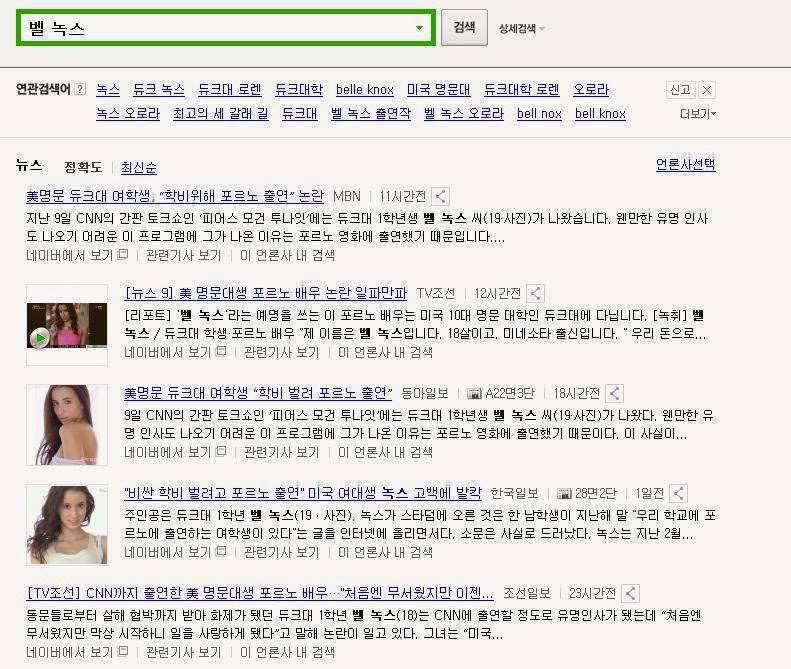The width and height of the screenshot is (791, 669).
Task: Click 이 언론사 내 검색 under 한국일보 article
Action: (385, 552)
